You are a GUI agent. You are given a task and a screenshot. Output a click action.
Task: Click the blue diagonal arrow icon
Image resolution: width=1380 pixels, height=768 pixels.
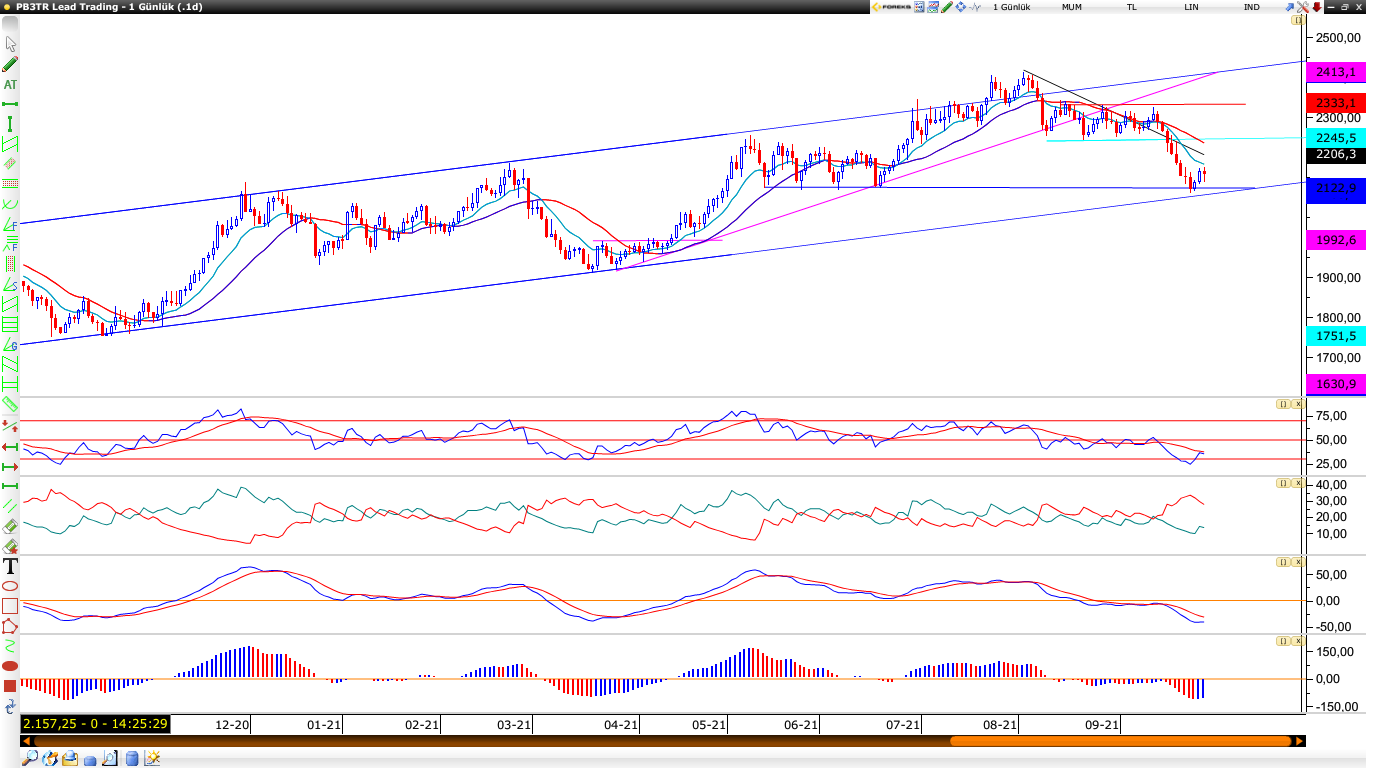[1290, 7]
